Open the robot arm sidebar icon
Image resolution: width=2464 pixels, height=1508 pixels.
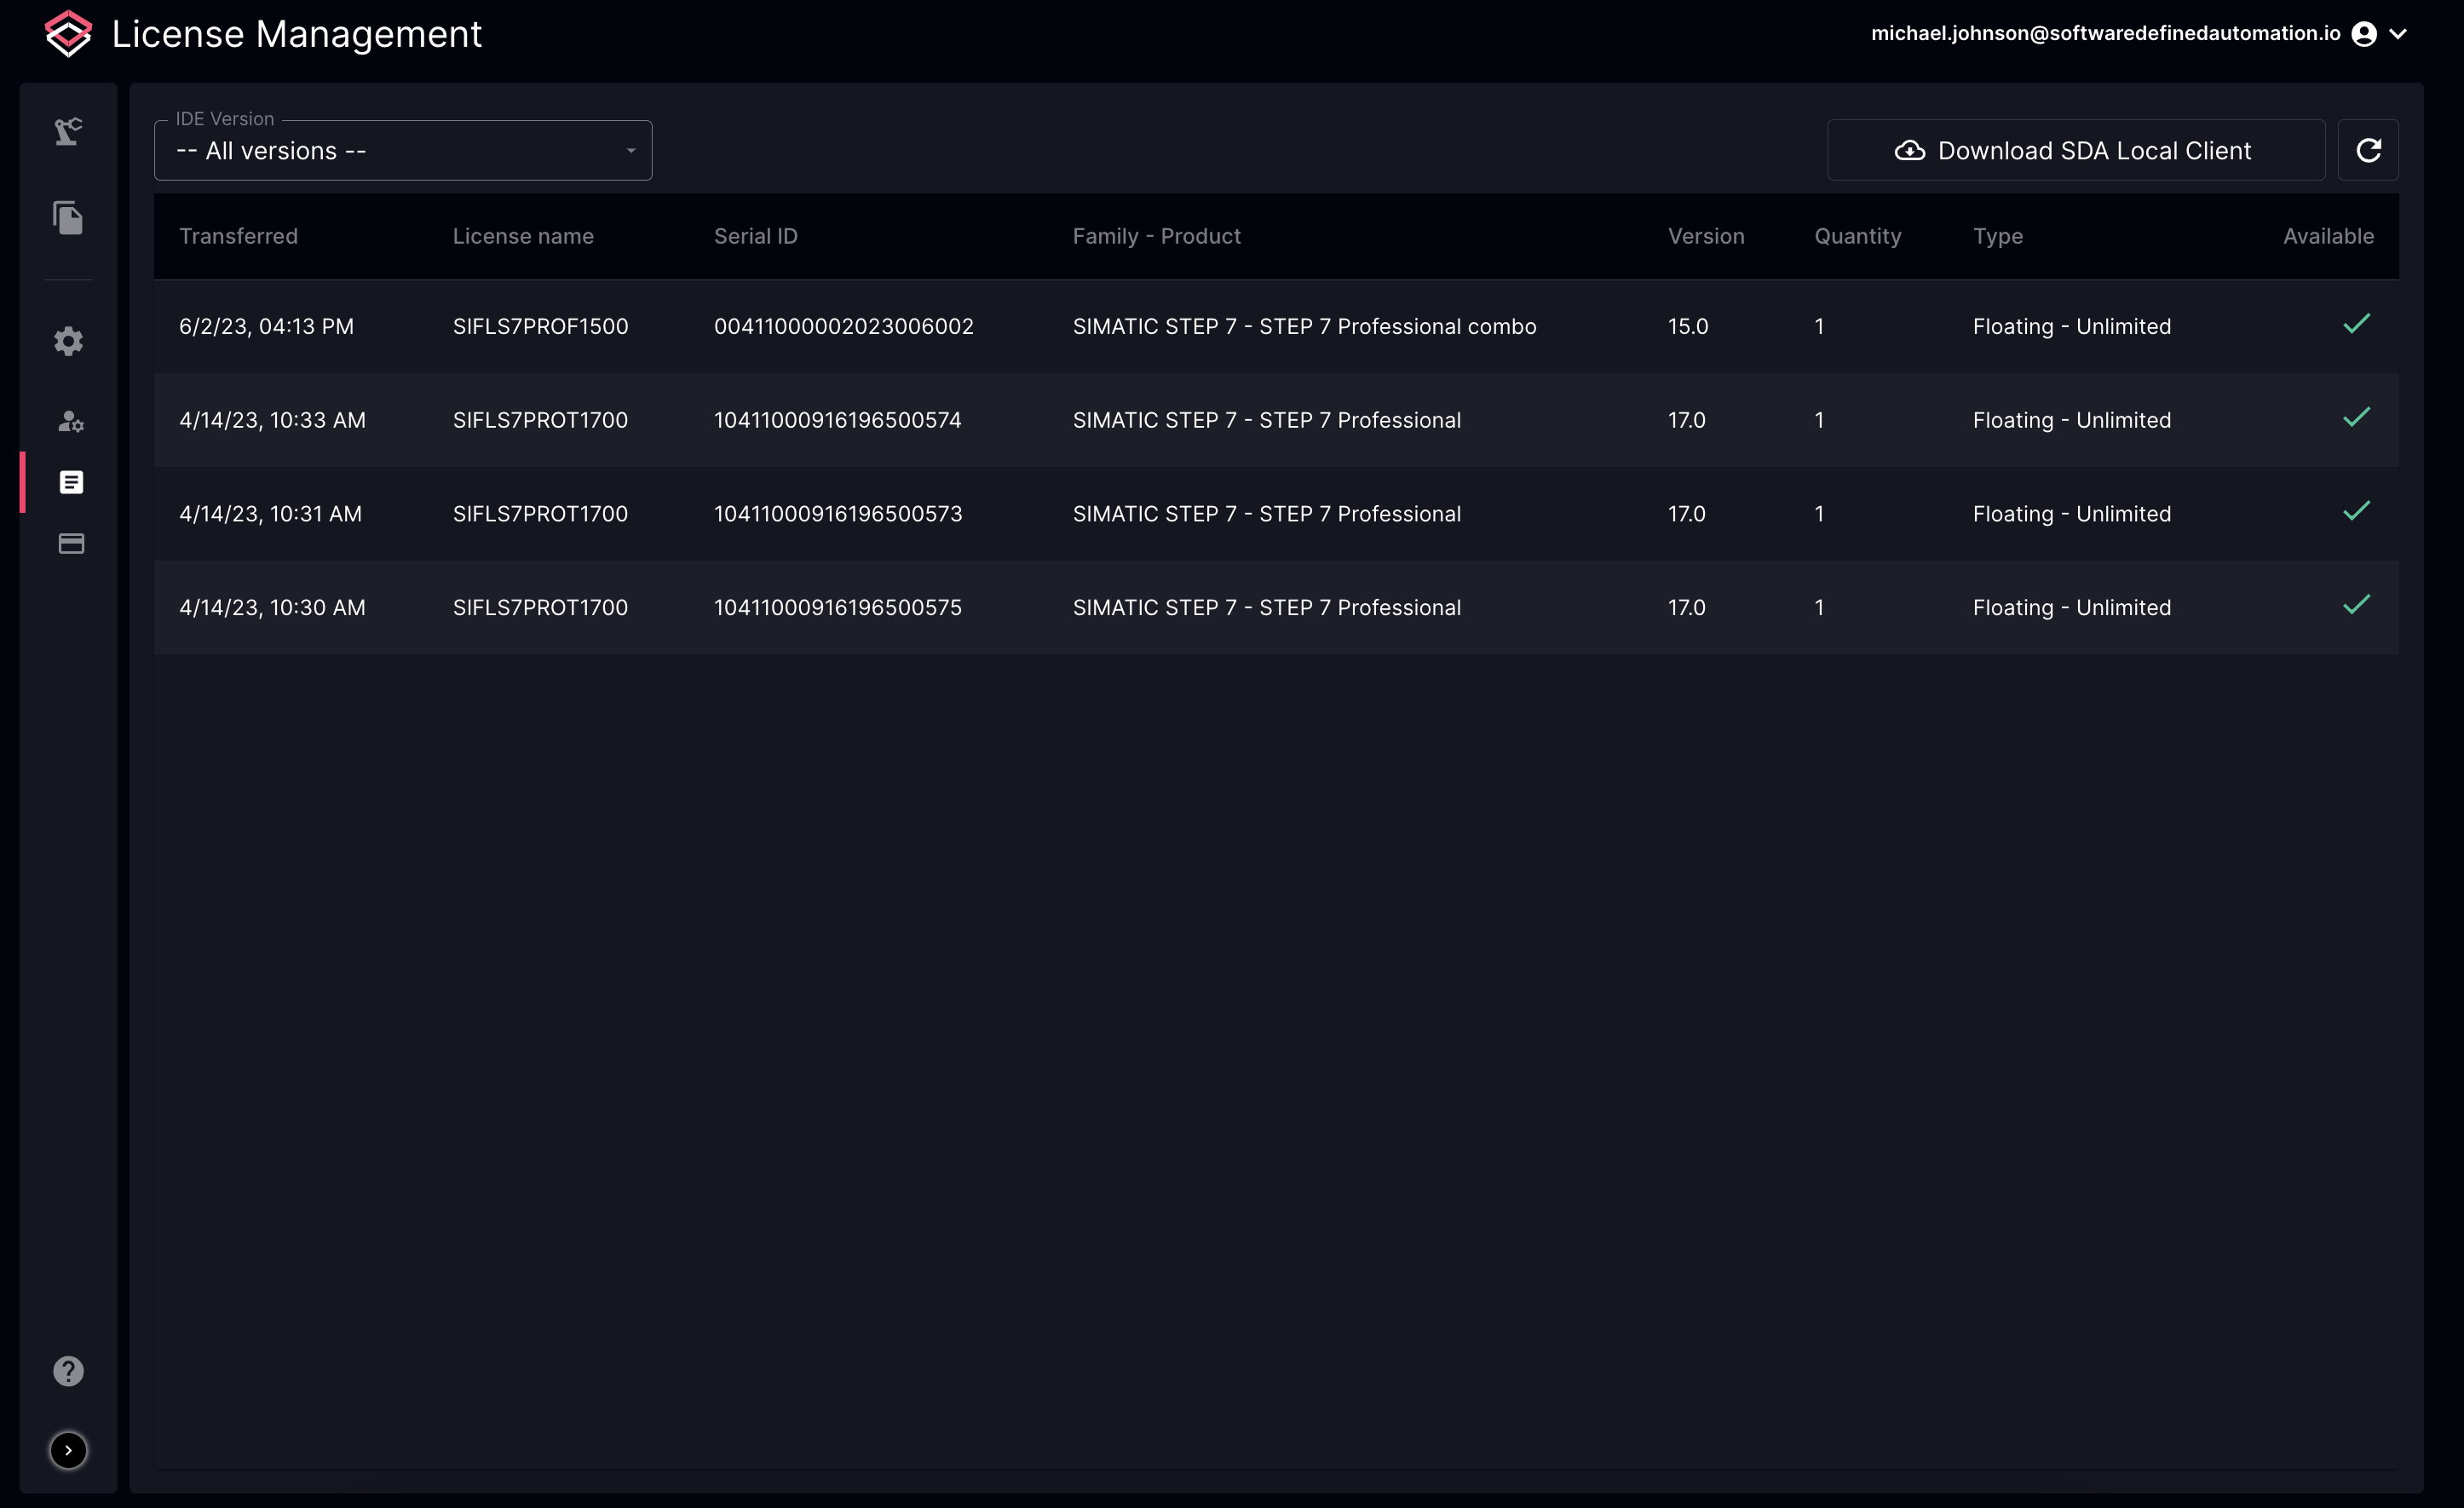[x=68, y=131]
